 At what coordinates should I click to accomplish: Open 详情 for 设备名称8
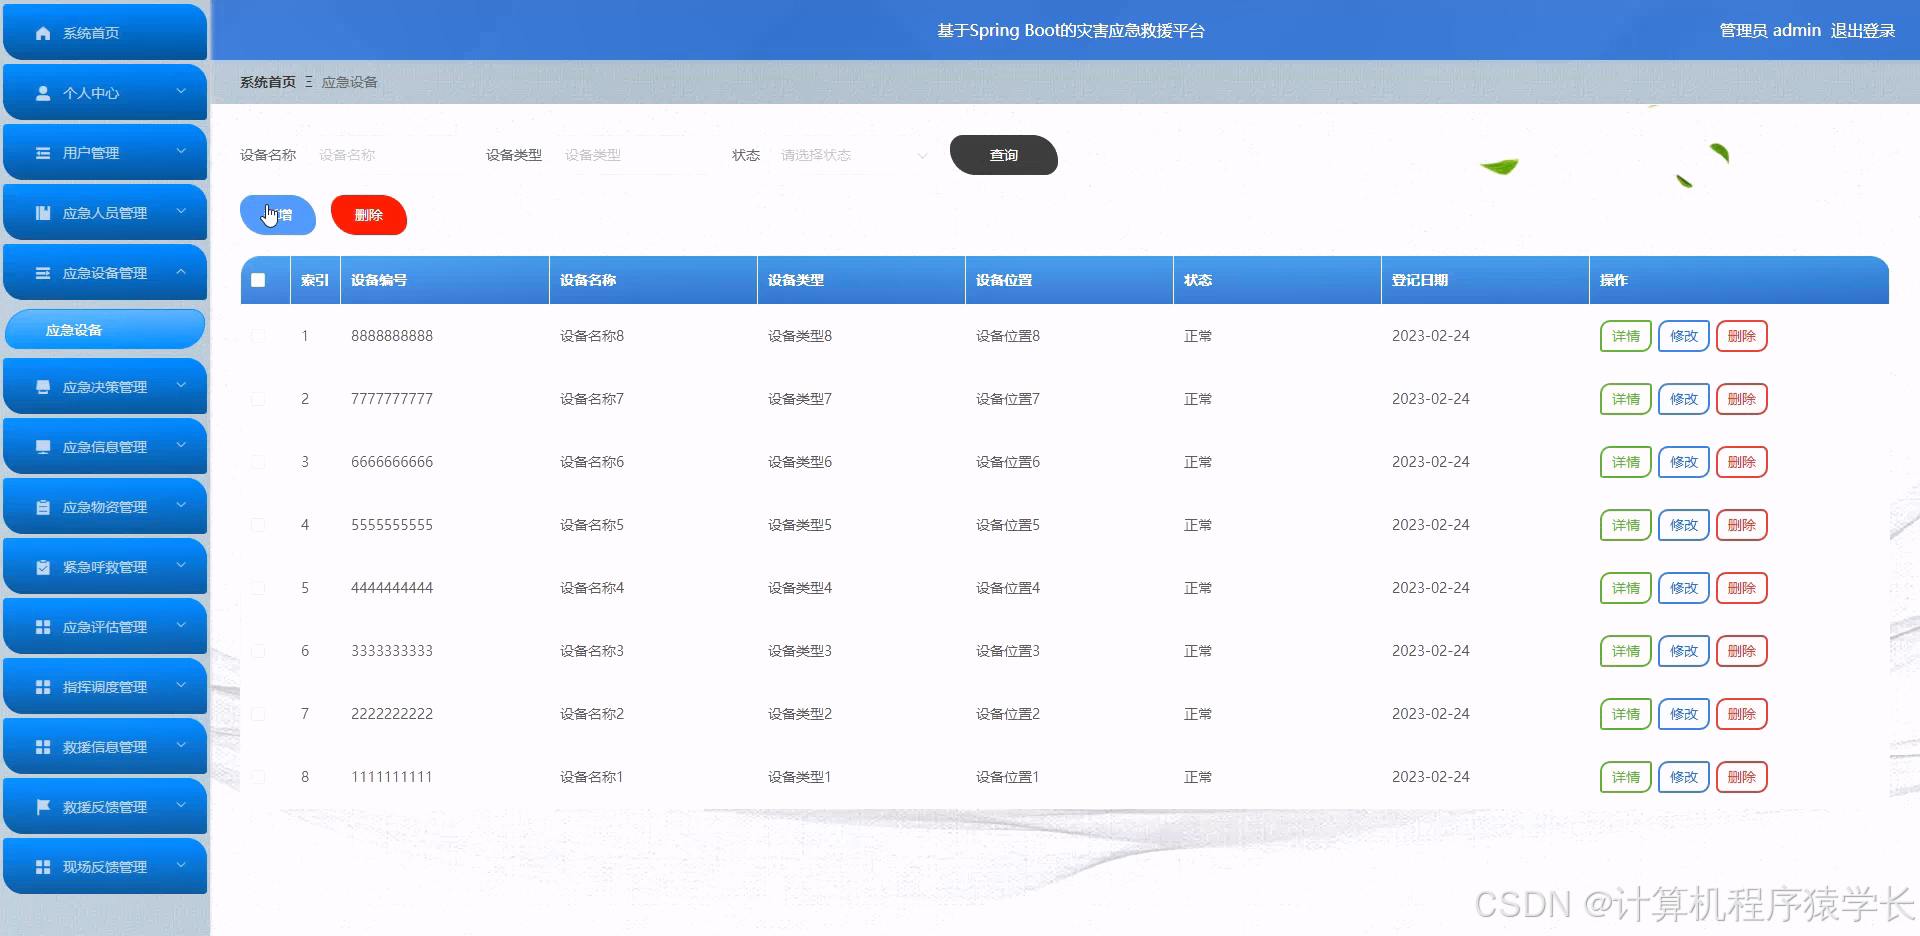pyautogui.click(x=1626, y=336)
